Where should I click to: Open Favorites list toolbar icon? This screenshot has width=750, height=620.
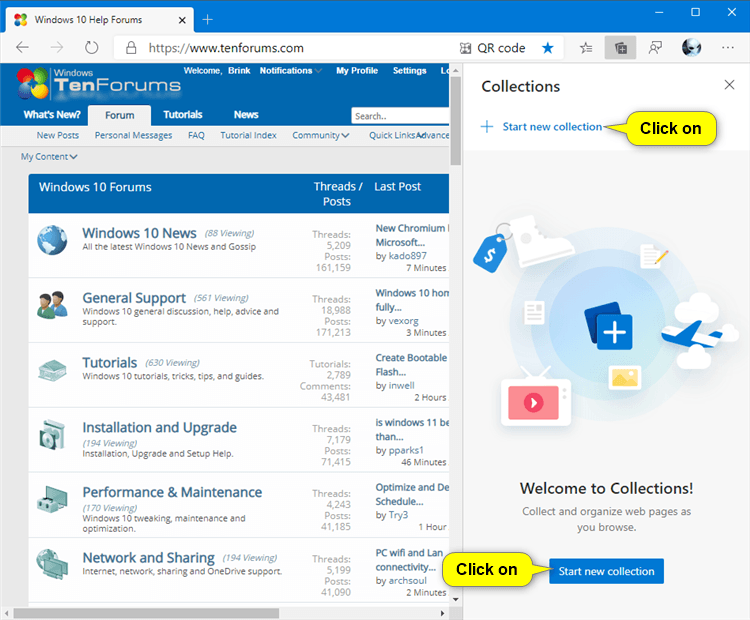pyautogui.click(x=585, y=47)
